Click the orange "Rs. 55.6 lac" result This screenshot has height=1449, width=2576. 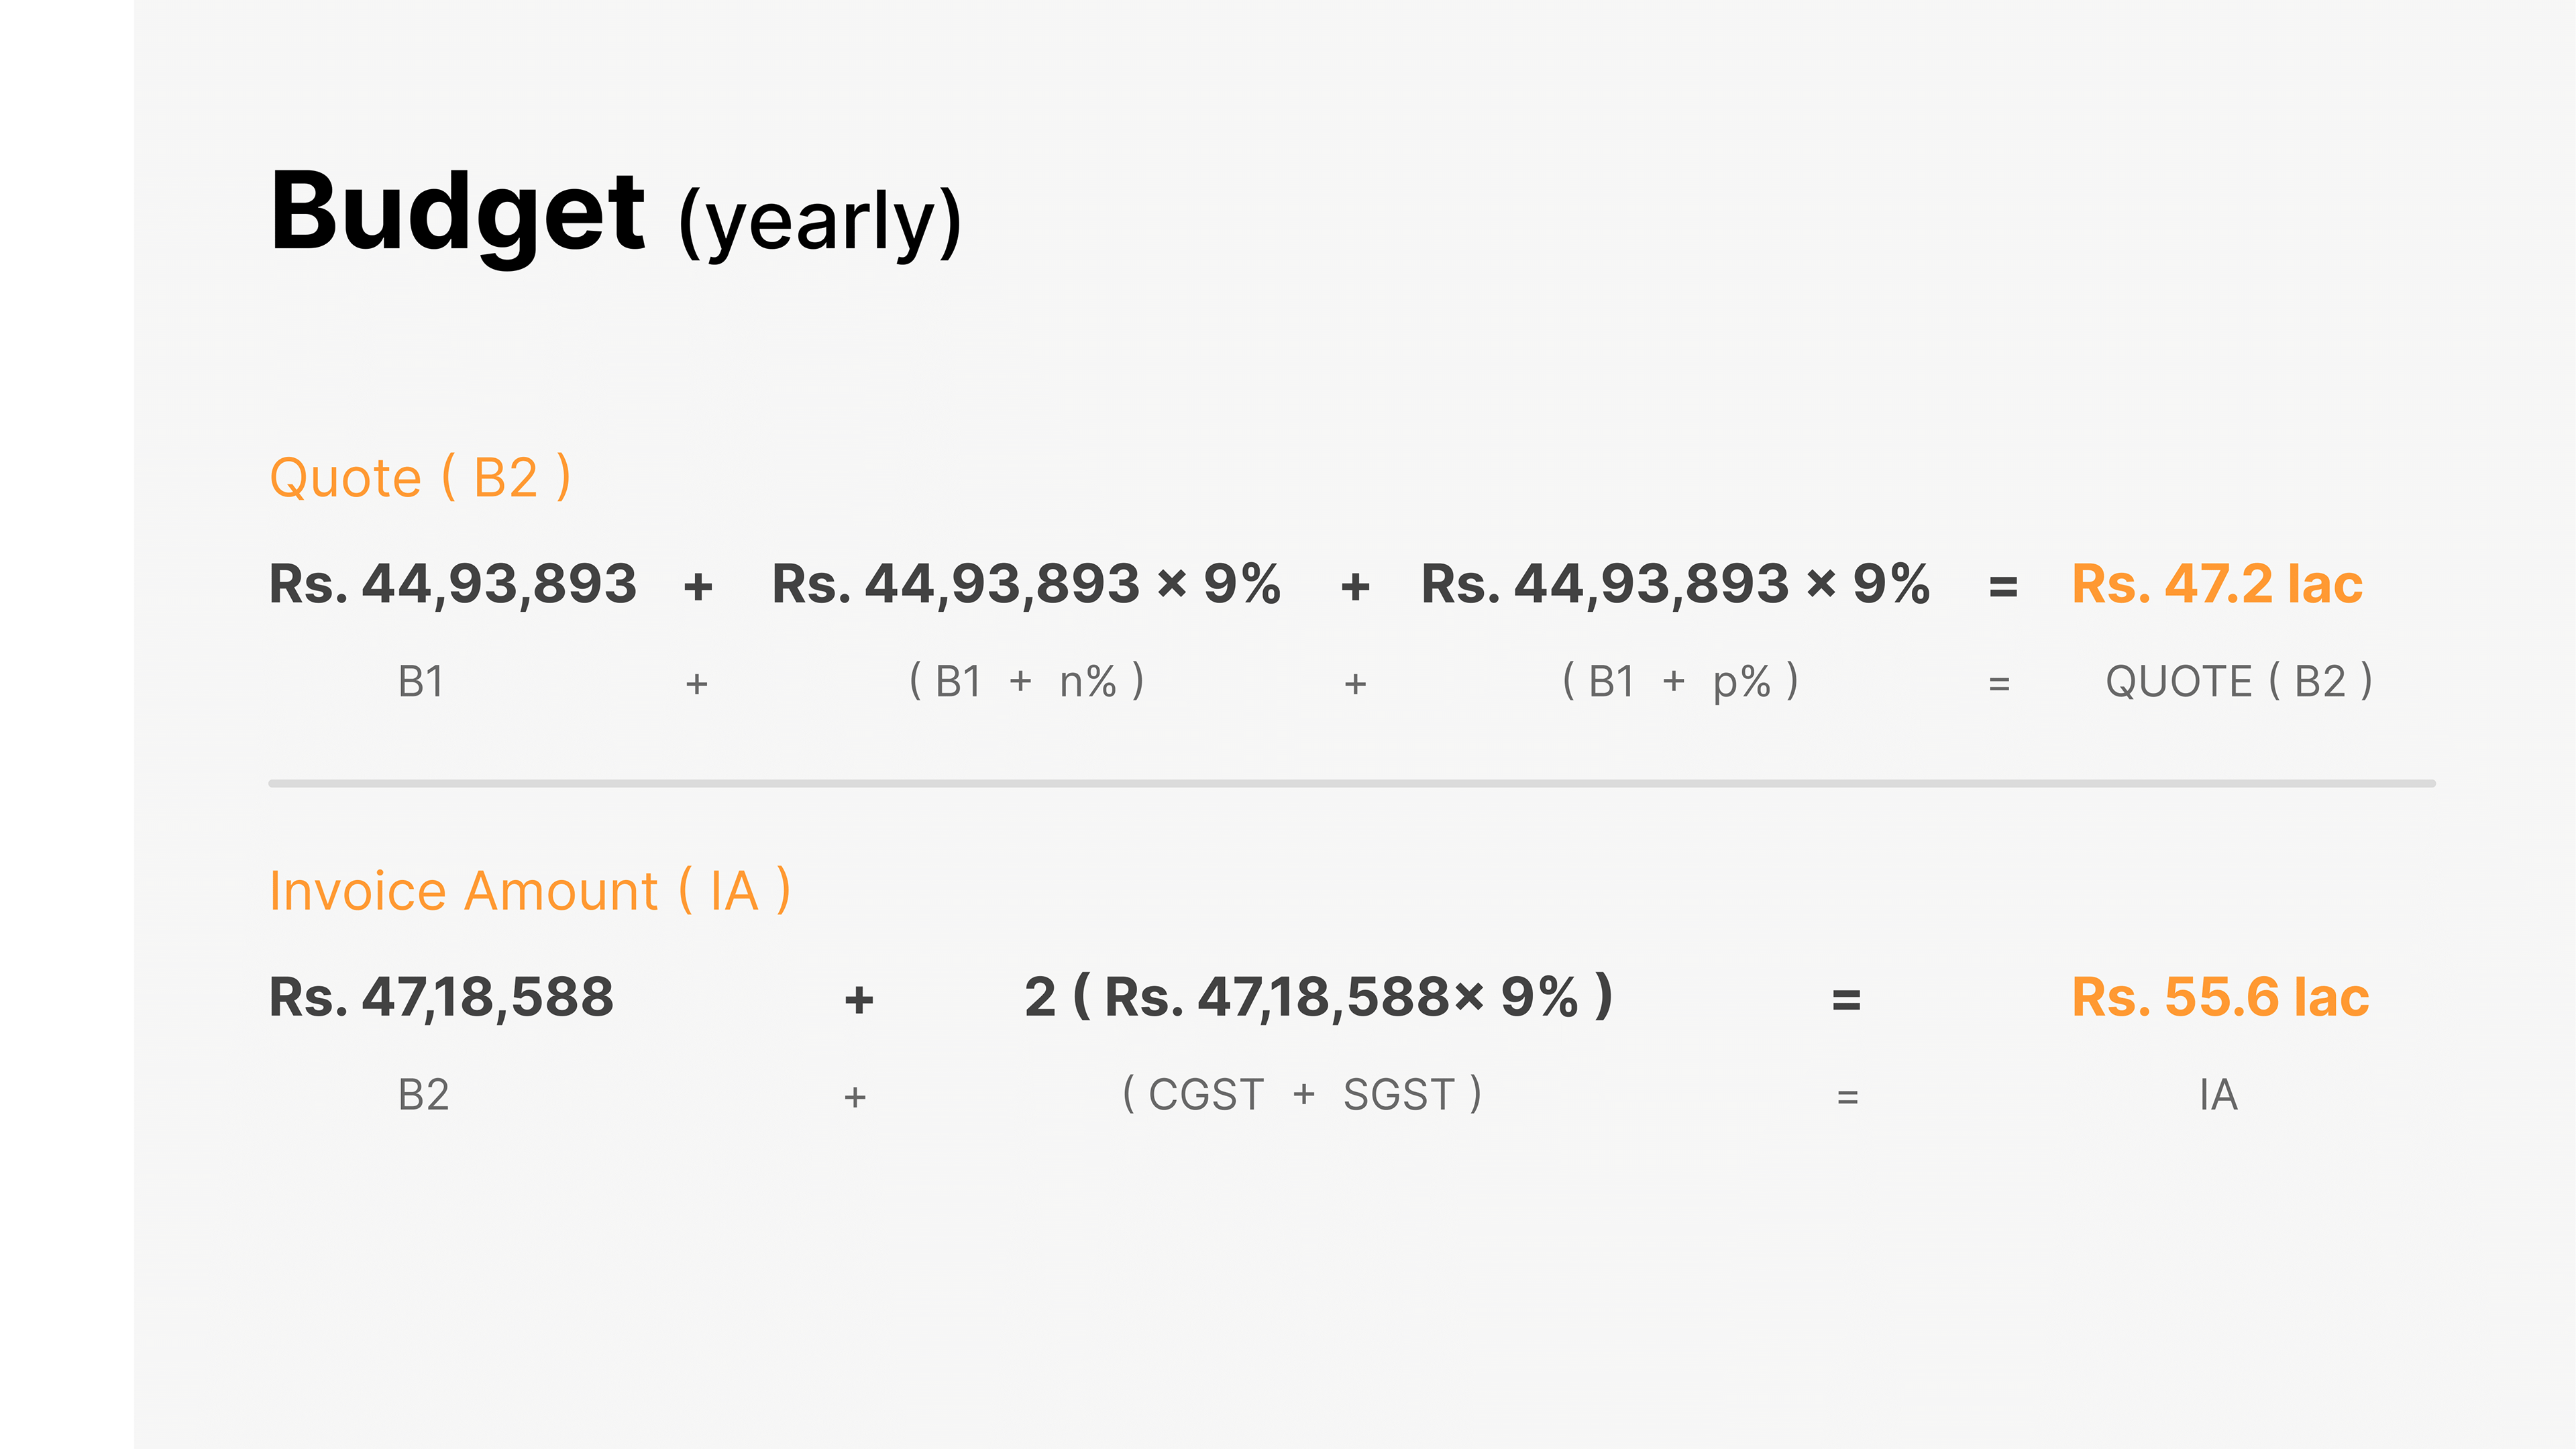point(2220,997)
